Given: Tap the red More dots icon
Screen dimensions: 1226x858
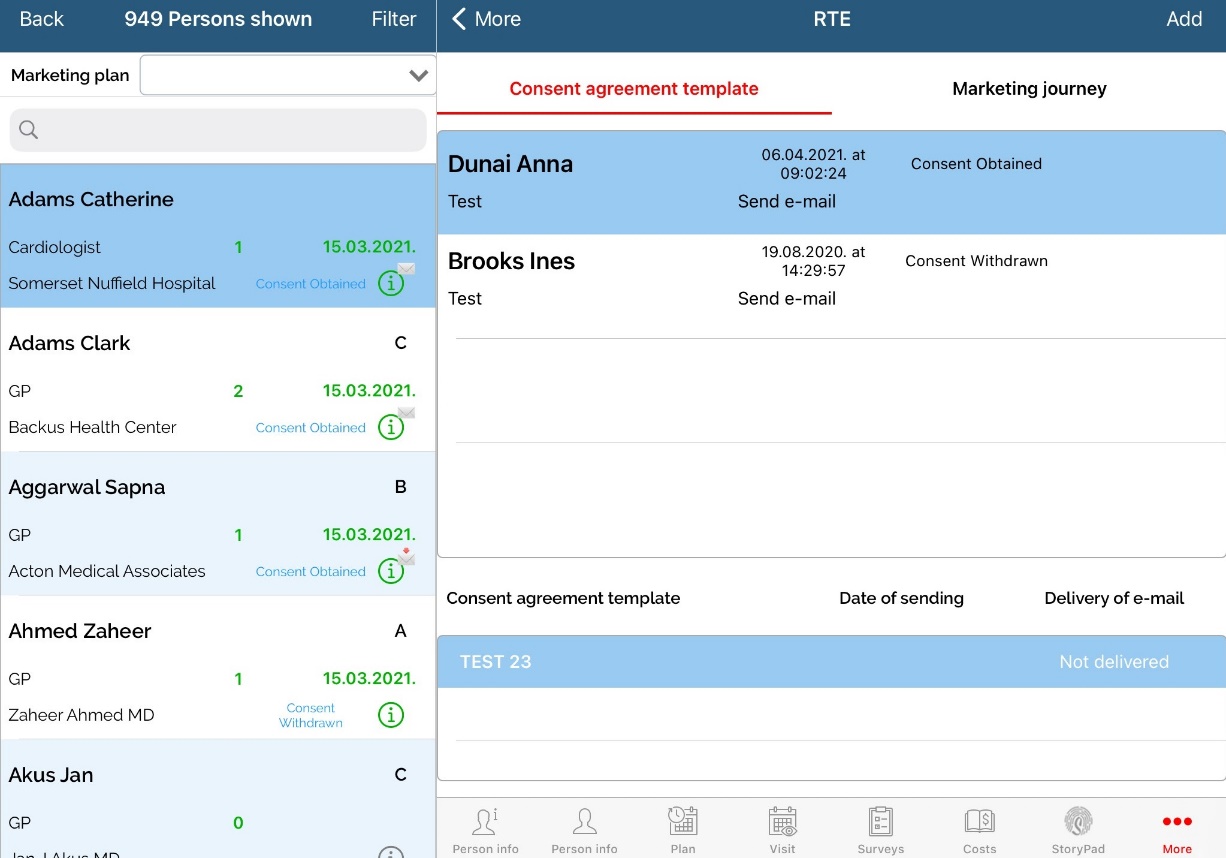Looking at the screenshot, I should click(x=1177, y=822).
